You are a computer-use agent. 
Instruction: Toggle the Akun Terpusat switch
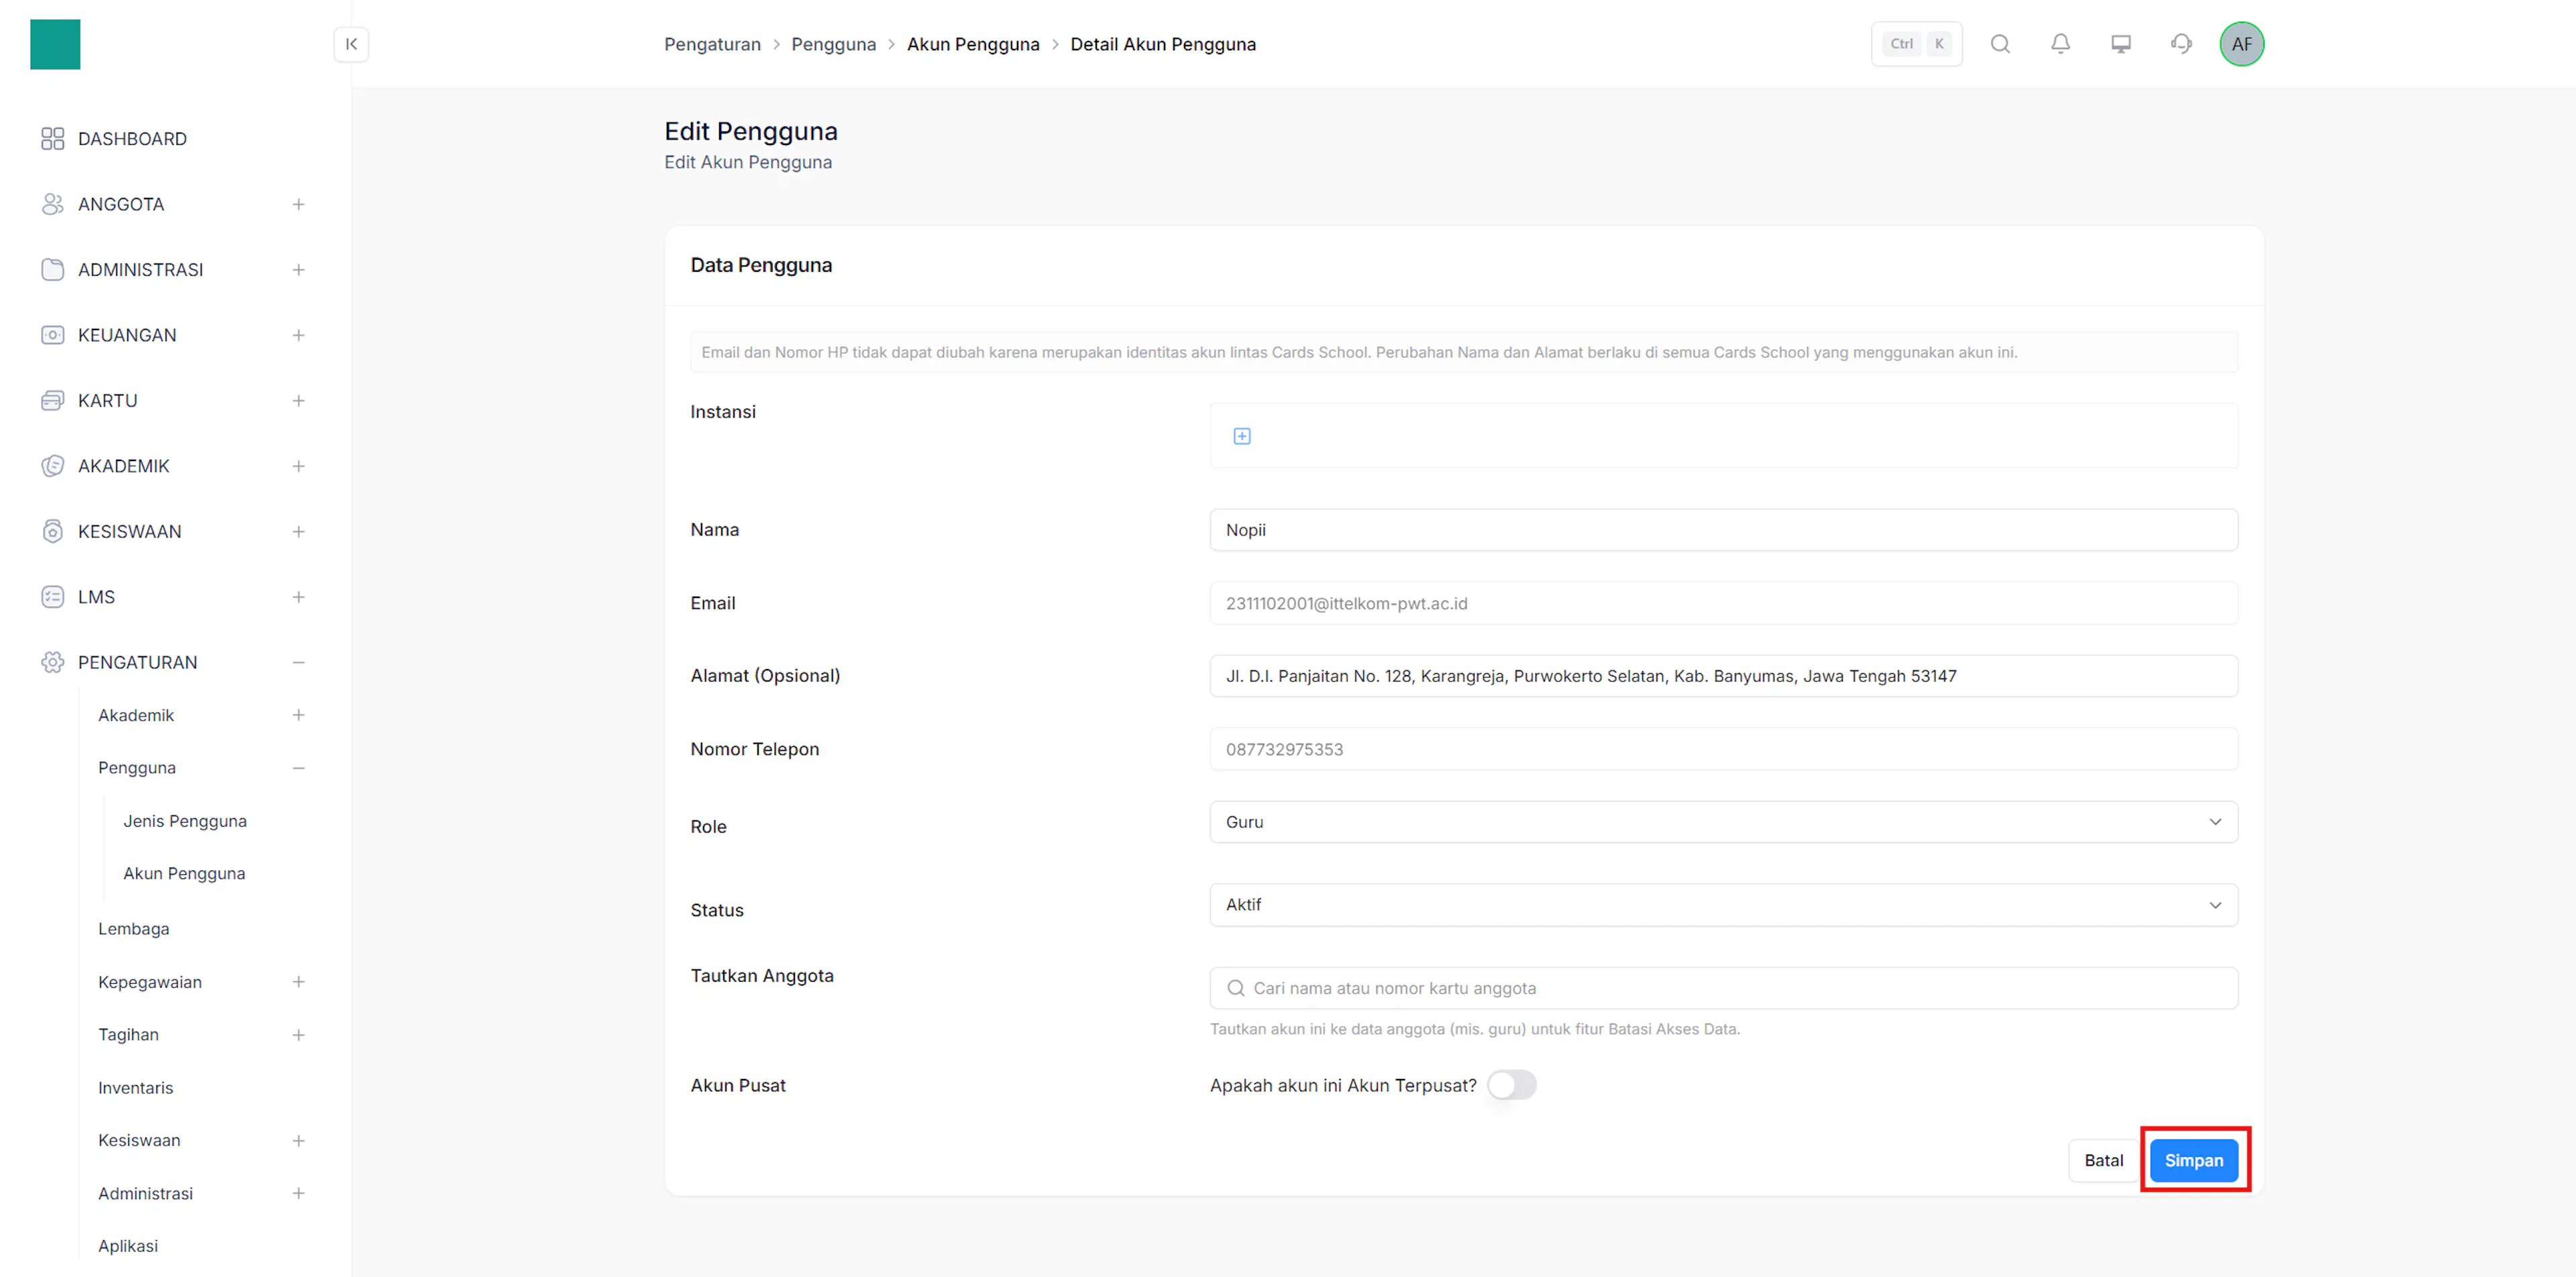click(x=1512, y=1085)
